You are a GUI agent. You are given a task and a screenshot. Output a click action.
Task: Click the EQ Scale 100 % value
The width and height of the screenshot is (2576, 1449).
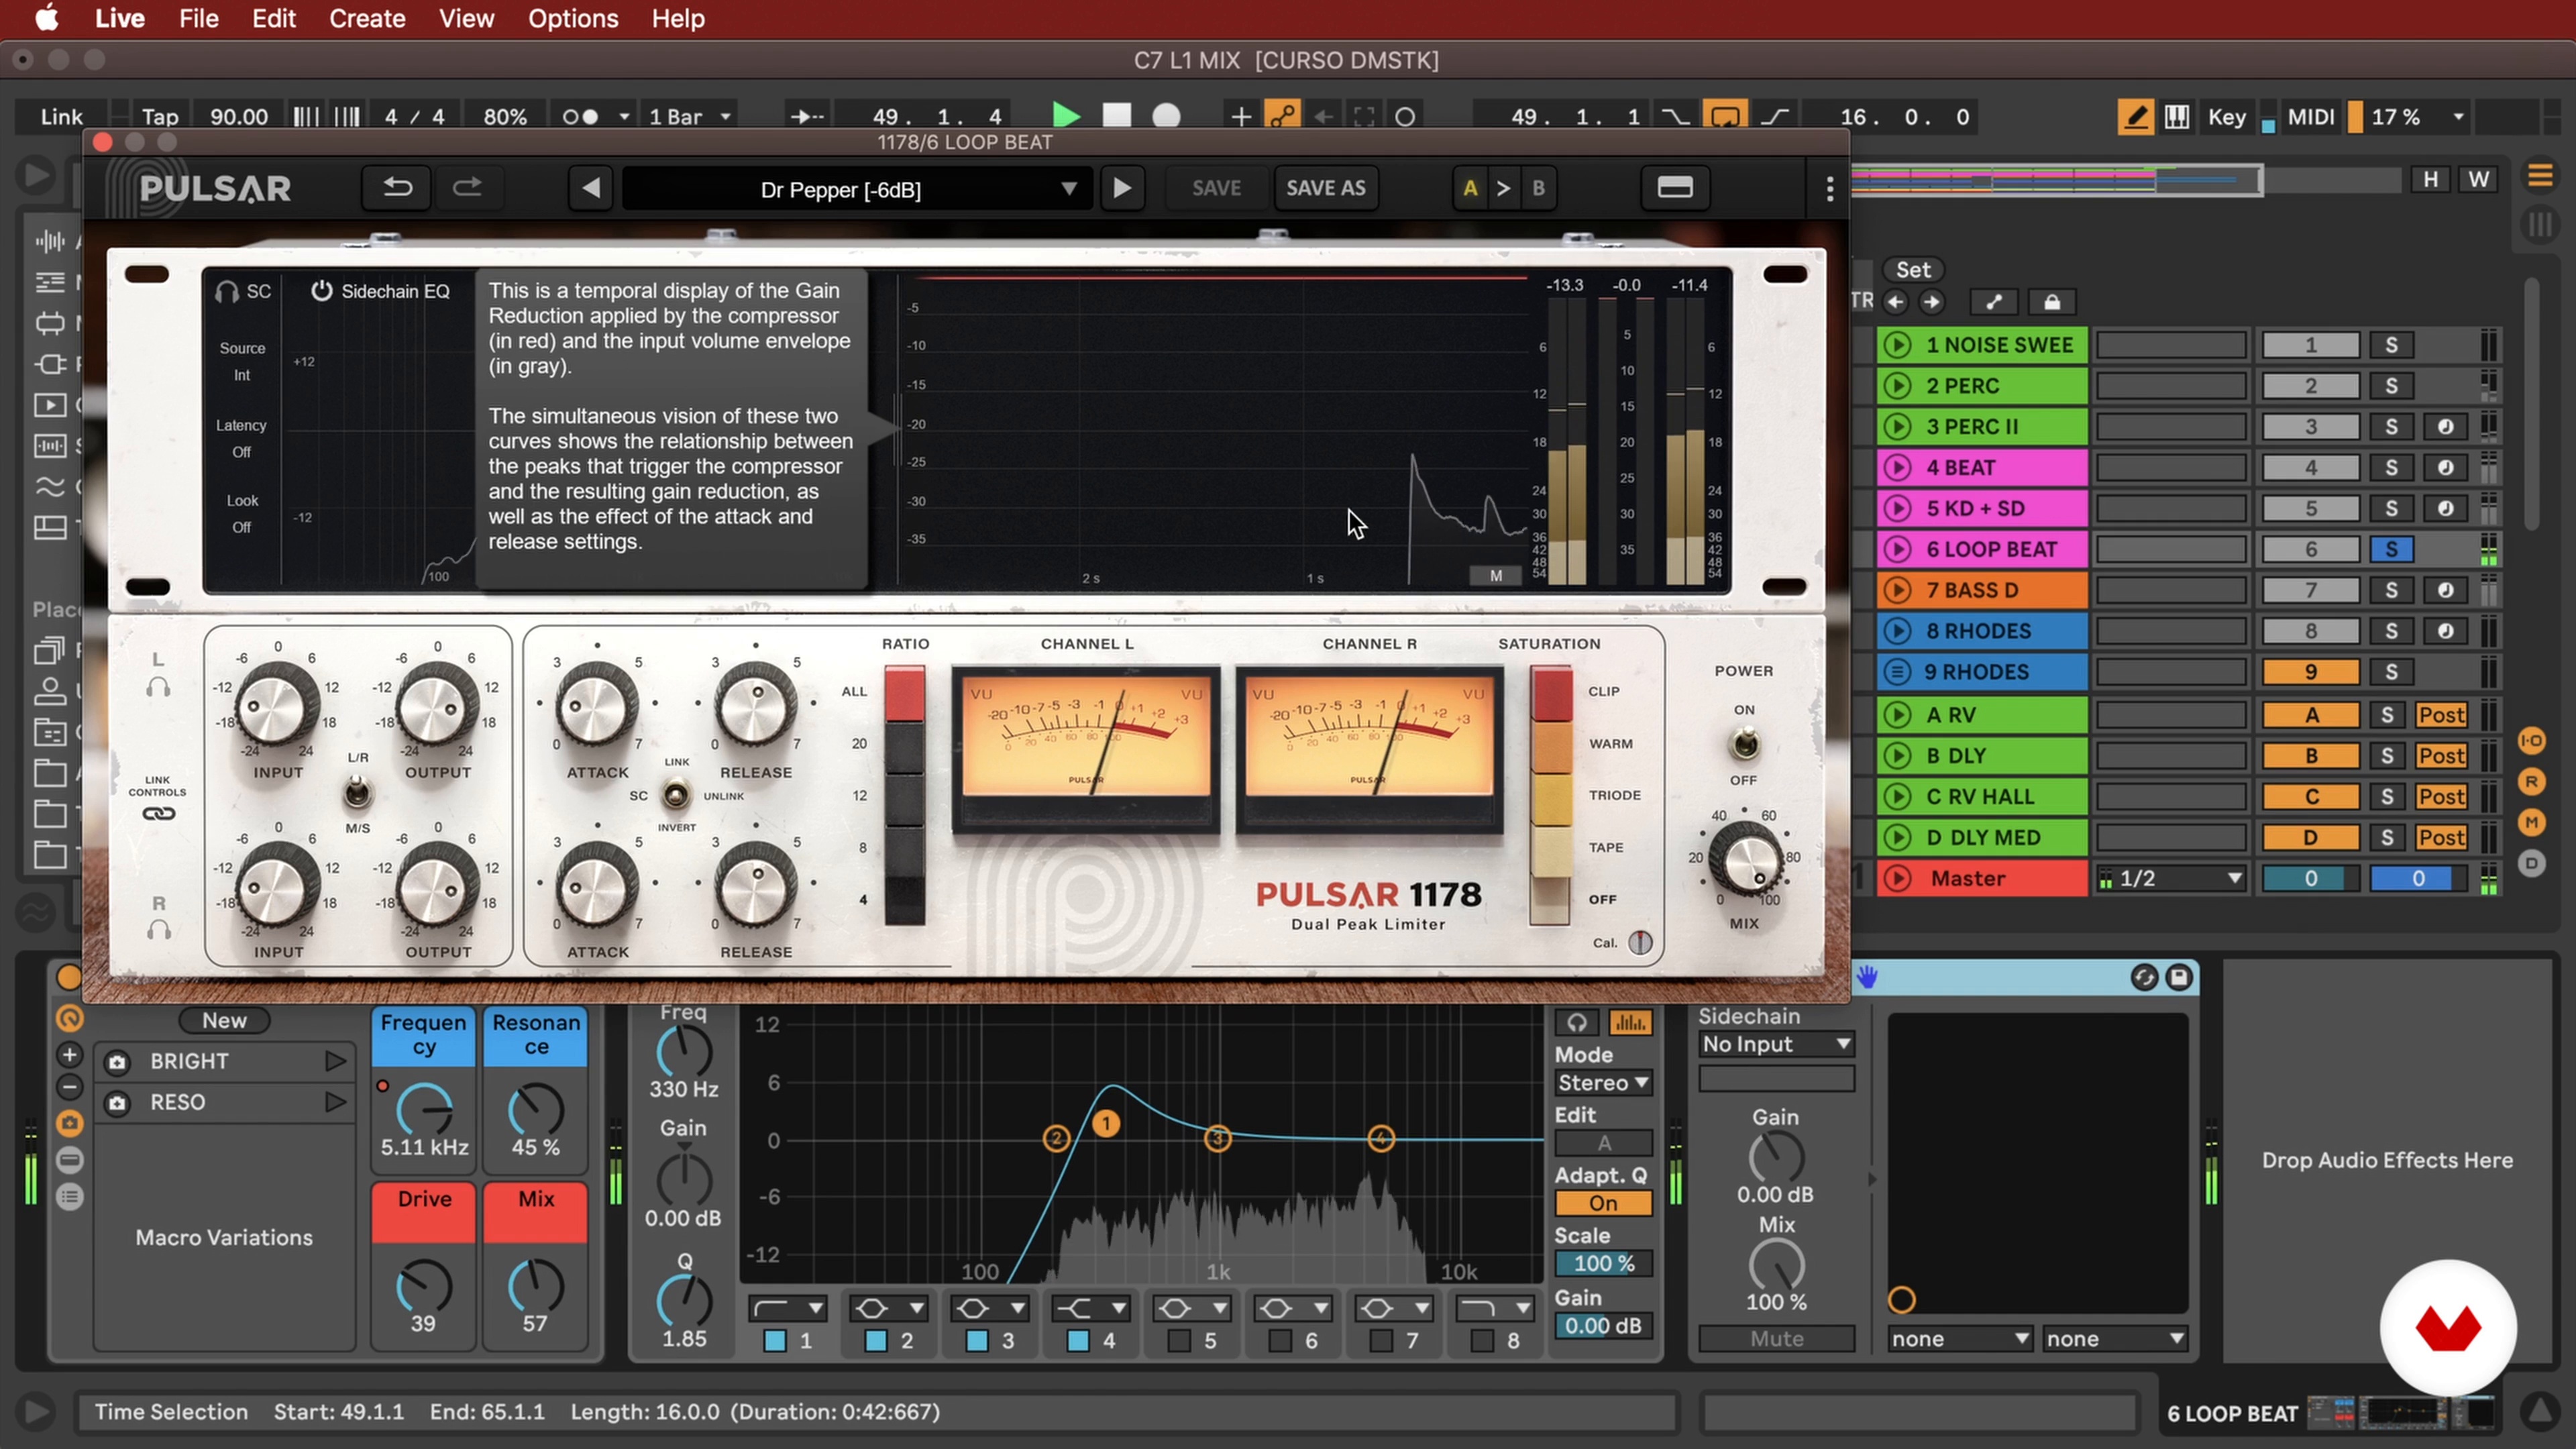[x=1603, y=1264]
